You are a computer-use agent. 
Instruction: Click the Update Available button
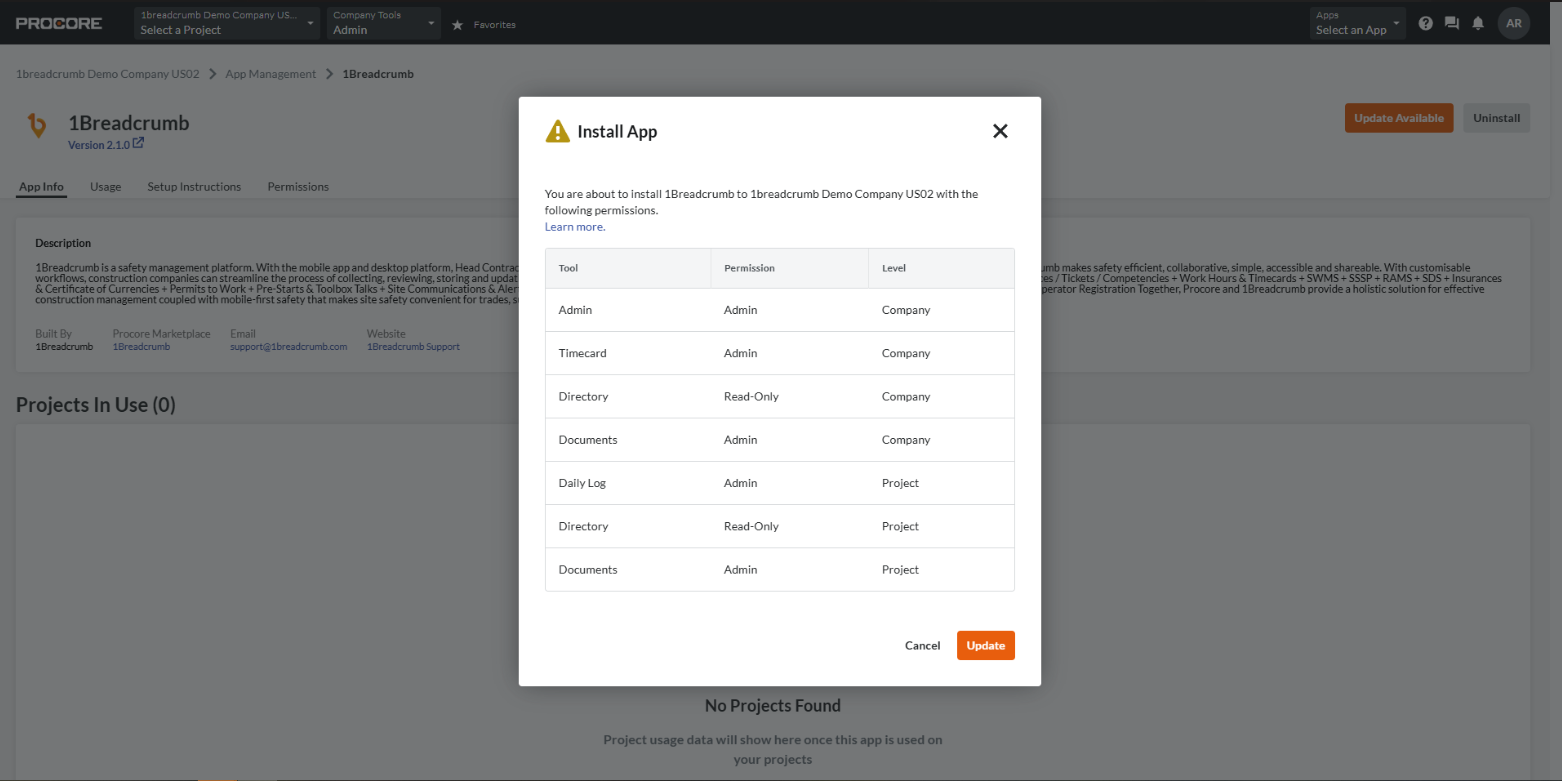tap(1399, 118)
